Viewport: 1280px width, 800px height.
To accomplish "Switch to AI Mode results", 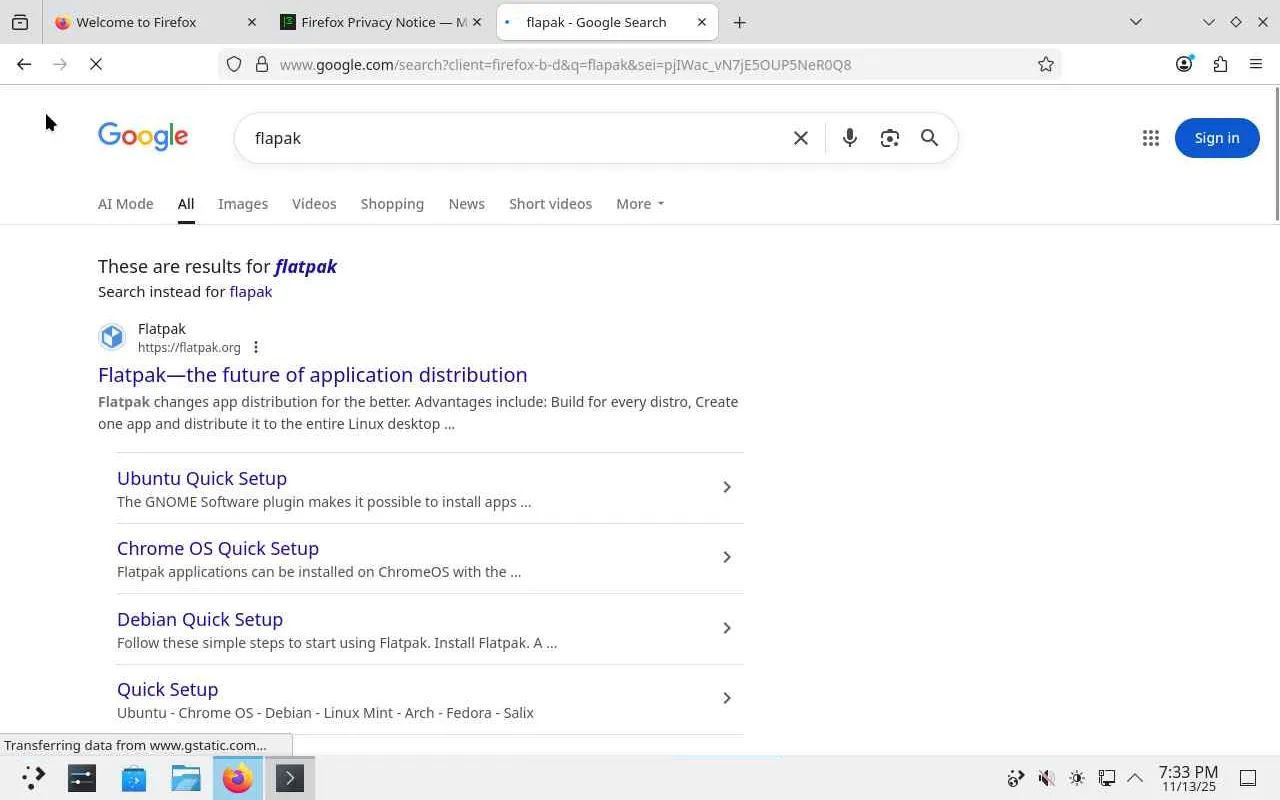I will pyautogui.click(x=126, y=204).
